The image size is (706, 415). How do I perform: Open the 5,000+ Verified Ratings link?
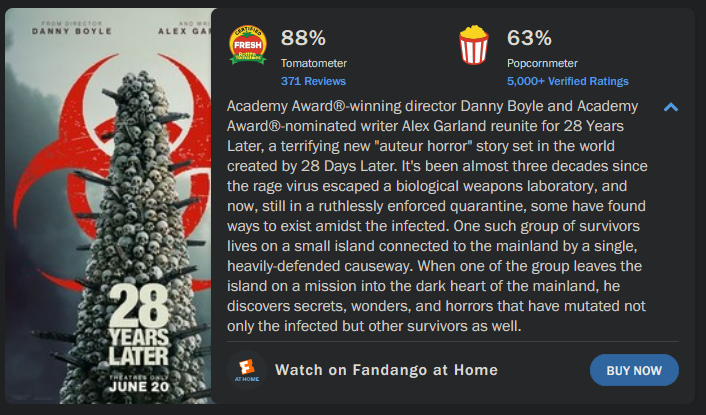(568, 81)
